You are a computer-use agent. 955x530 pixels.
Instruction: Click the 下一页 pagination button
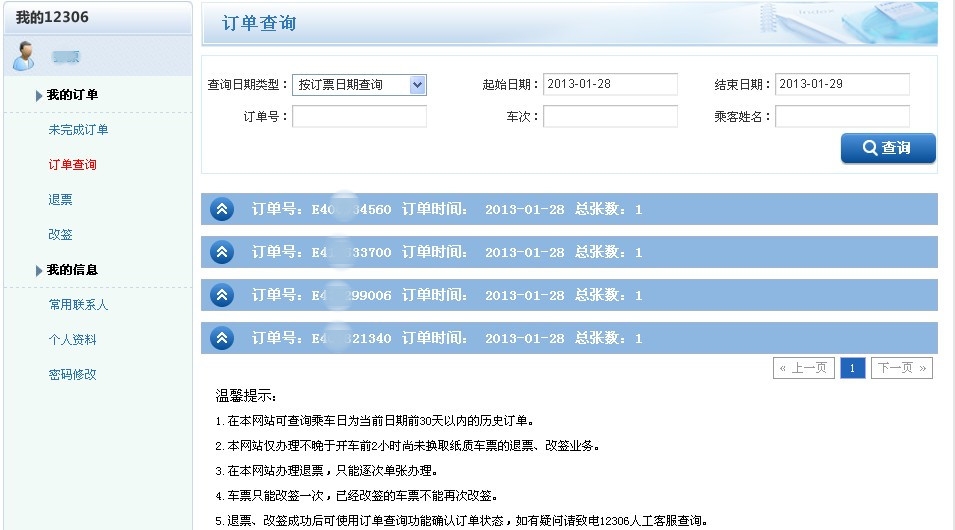901,368
